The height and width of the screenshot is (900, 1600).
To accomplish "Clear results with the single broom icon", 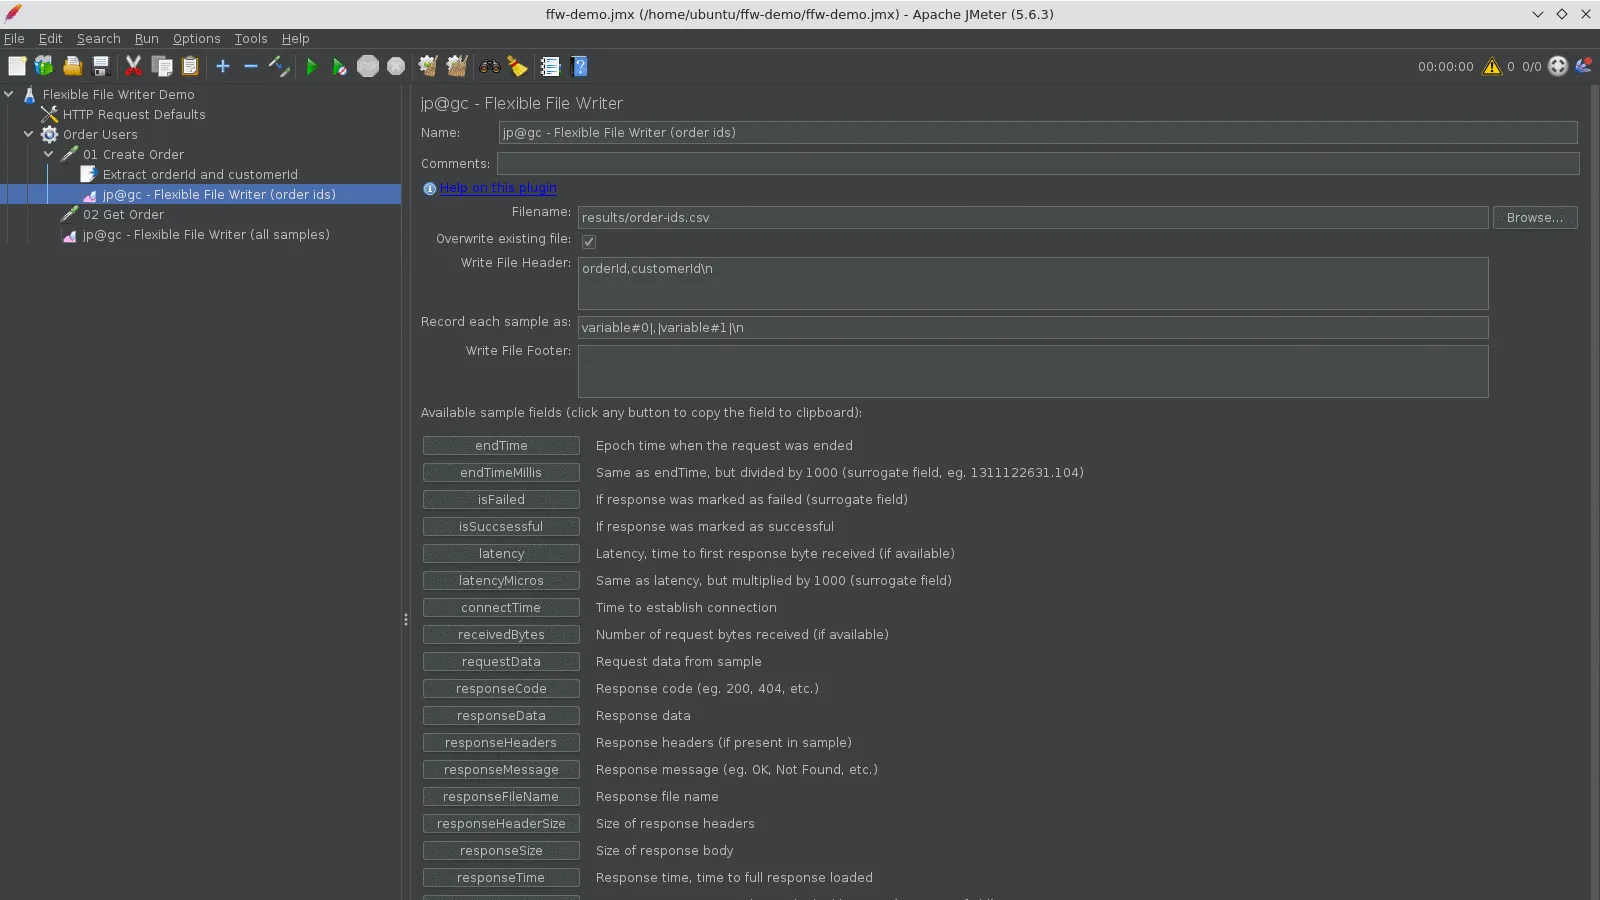I will [x=428, y=67].
